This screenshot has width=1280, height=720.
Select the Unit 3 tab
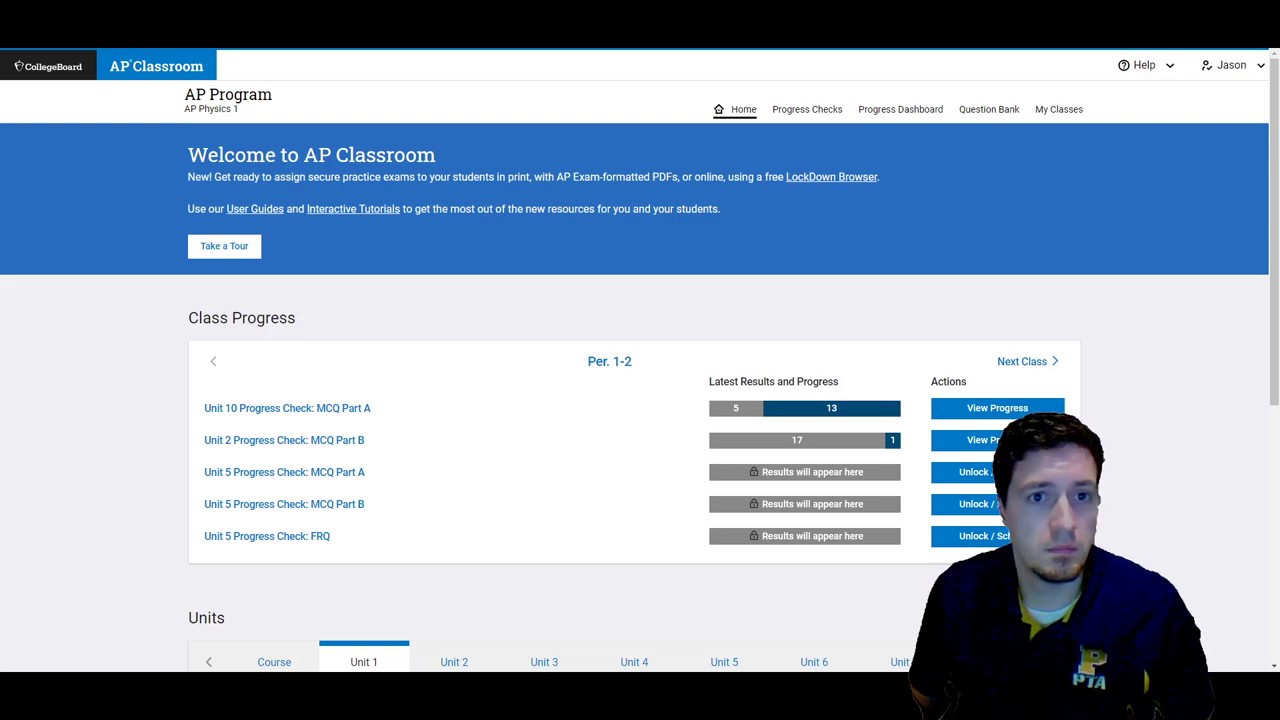coord(544,662)
